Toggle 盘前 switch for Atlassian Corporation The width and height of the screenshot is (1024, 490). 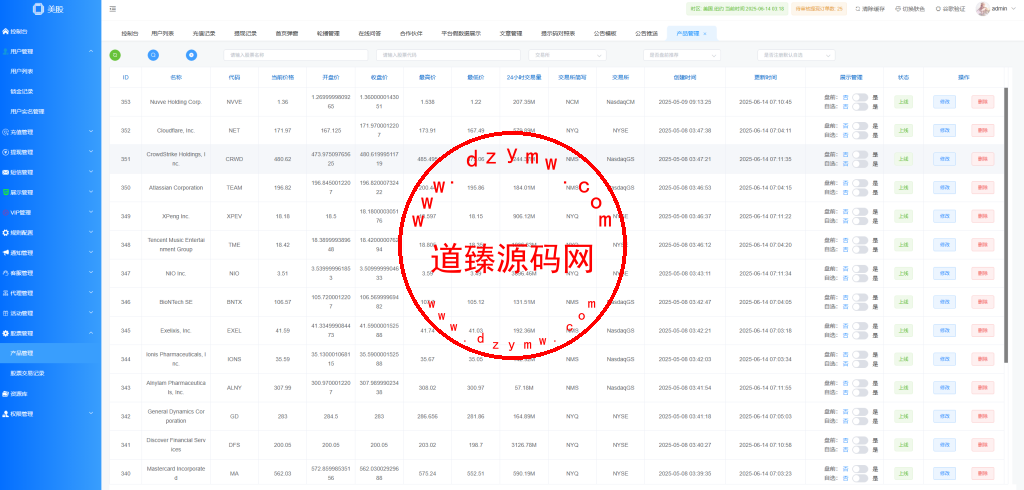860,184
